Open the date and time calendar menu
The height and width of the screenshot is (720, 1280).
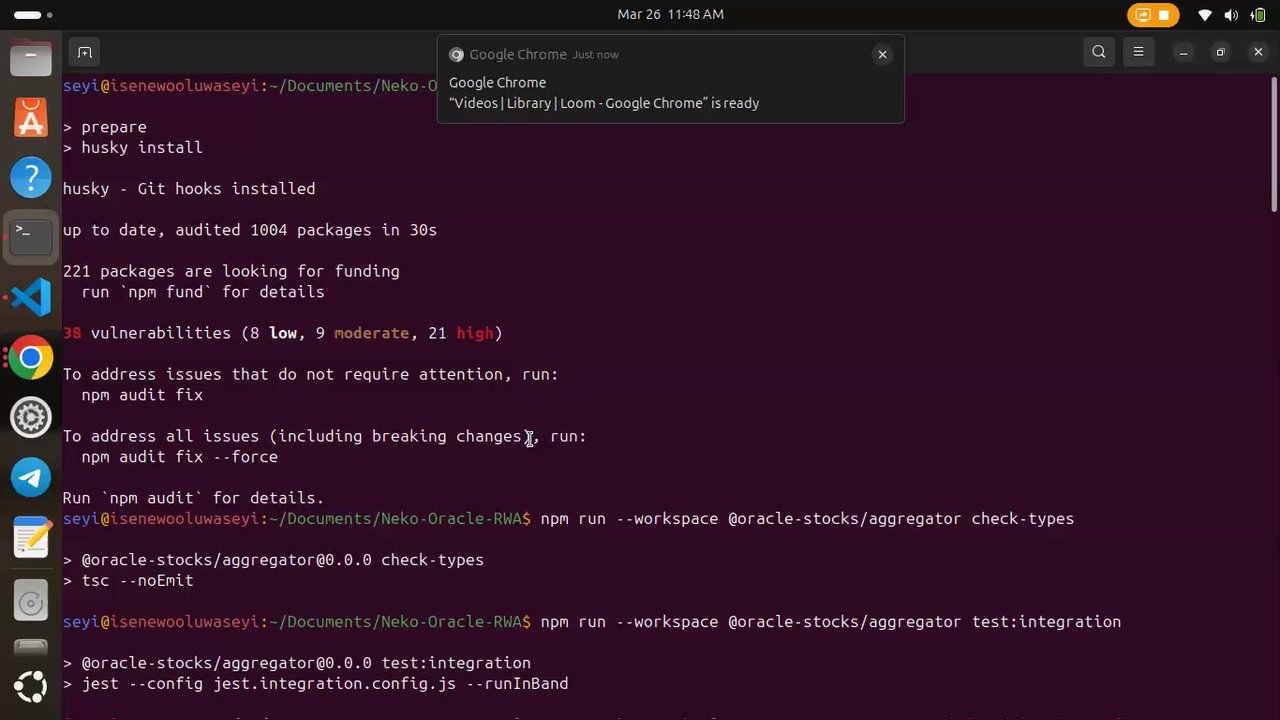670,14
